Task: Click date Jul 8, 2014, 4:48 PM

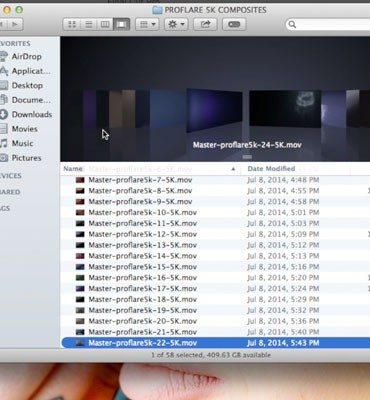Action: [x=283, y=180]
